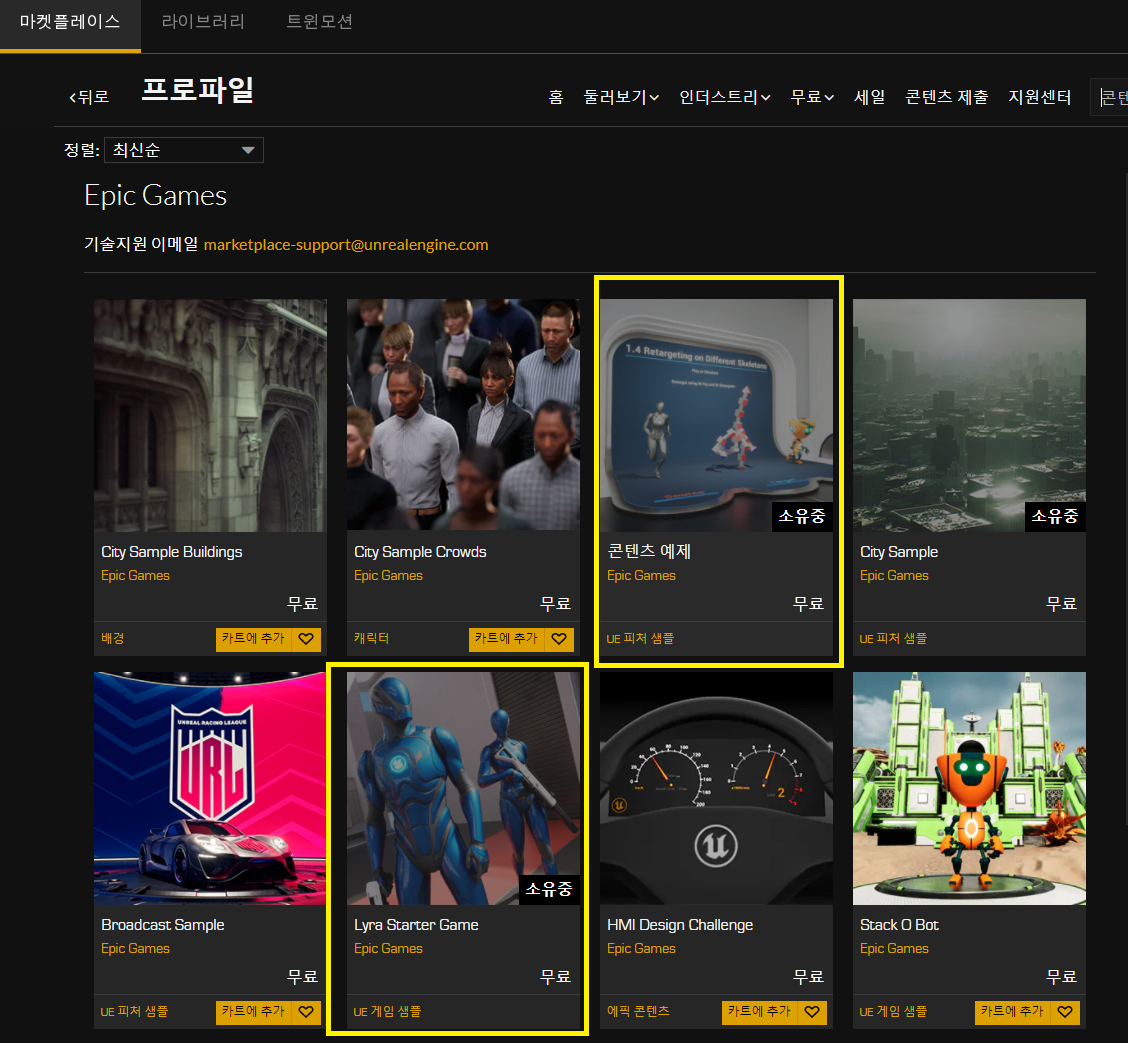Image resolution: width=1128 pixels, height=1043 pixels.
Task: Switch to the 라이브러리 tab
Action: (x=203, y=22)
